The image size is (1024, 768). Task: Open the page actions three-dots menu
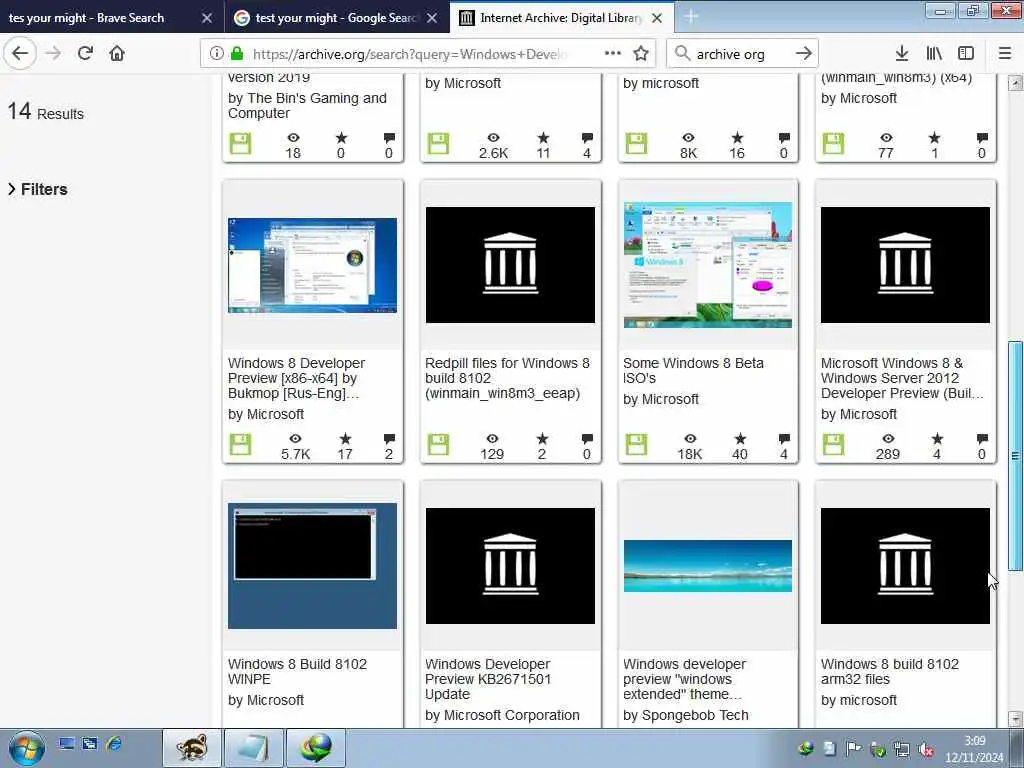pyautogui.click(x=613, y=54)
